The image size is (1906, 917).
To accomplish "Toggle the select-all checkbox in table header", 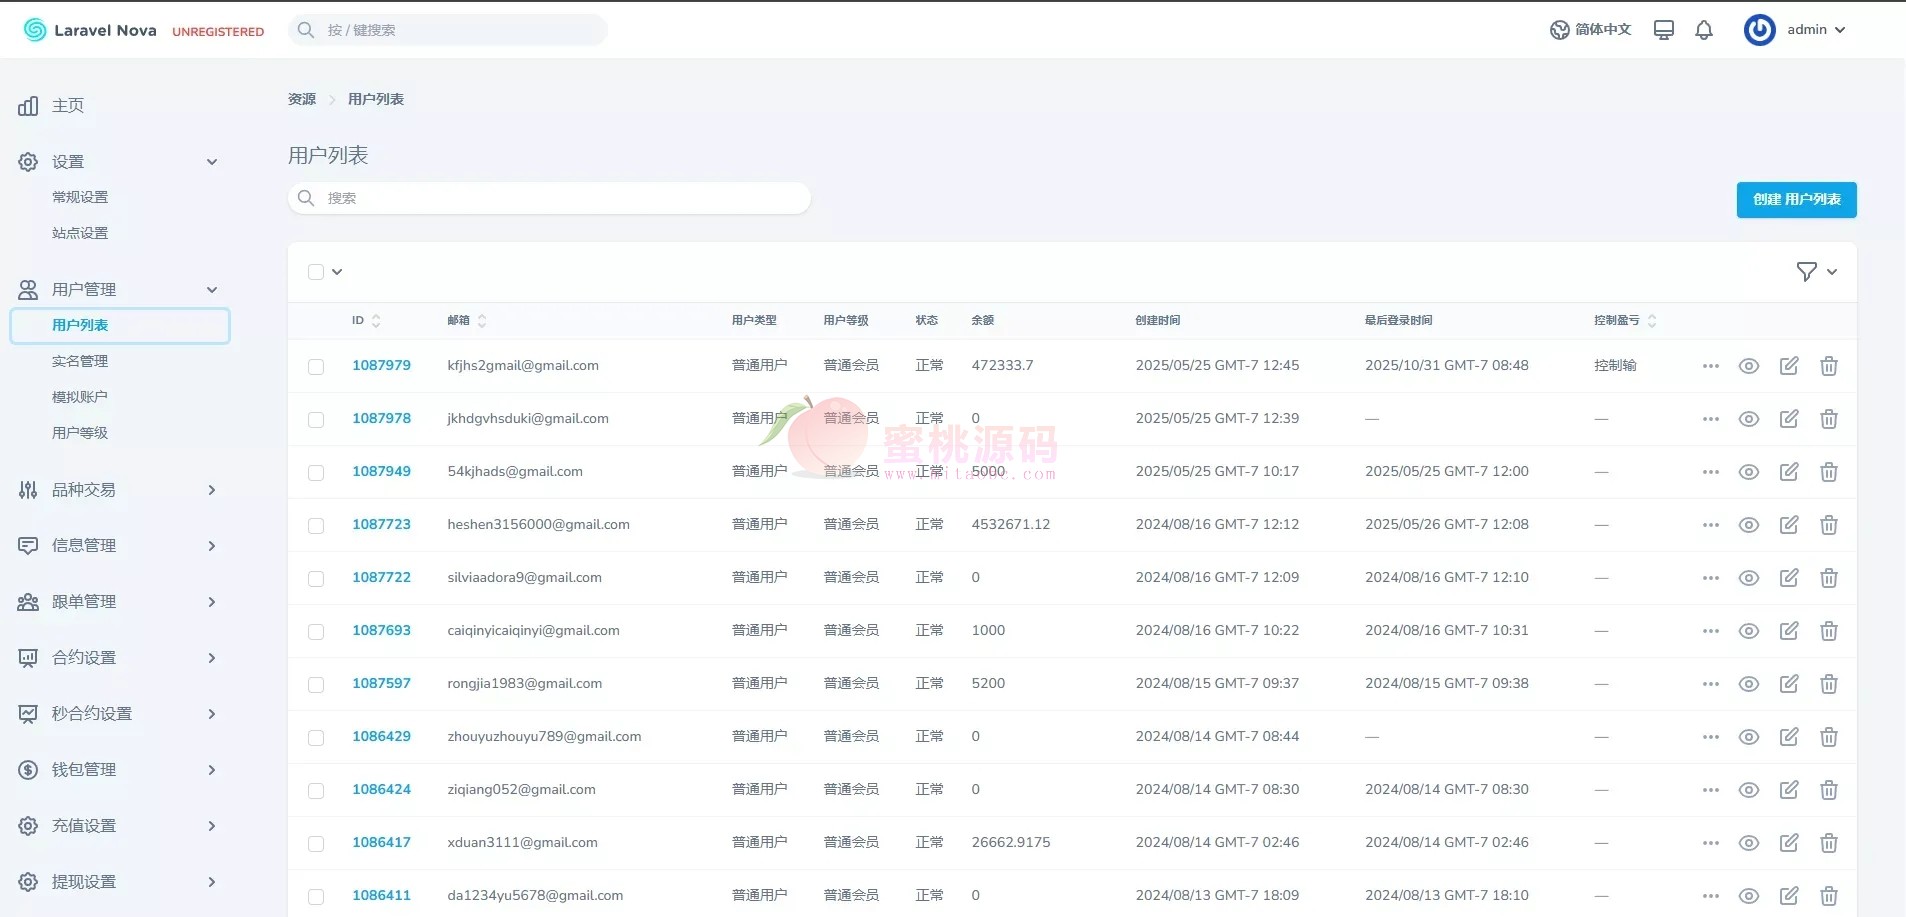I will (x=316, y=272).
